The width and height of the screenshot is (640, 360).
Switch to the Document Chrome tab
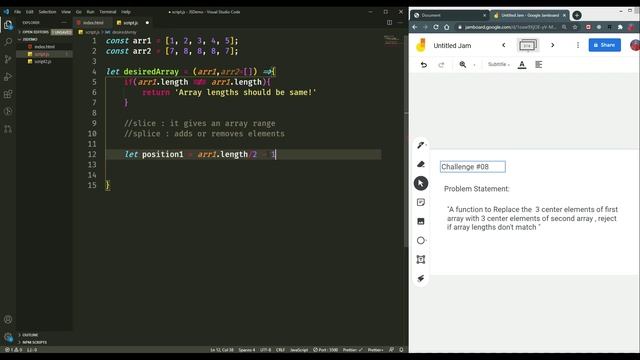pos(449,15)
